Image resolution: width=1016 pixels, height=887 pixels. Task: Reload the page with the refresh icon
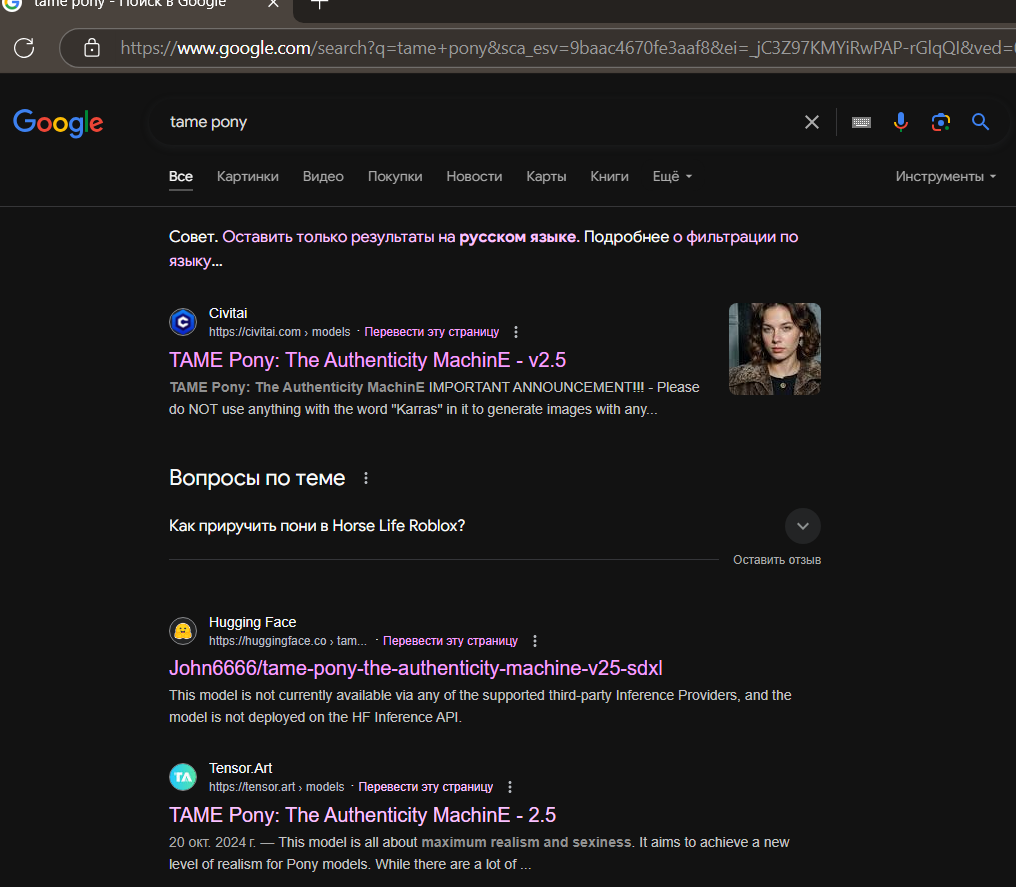24,48
